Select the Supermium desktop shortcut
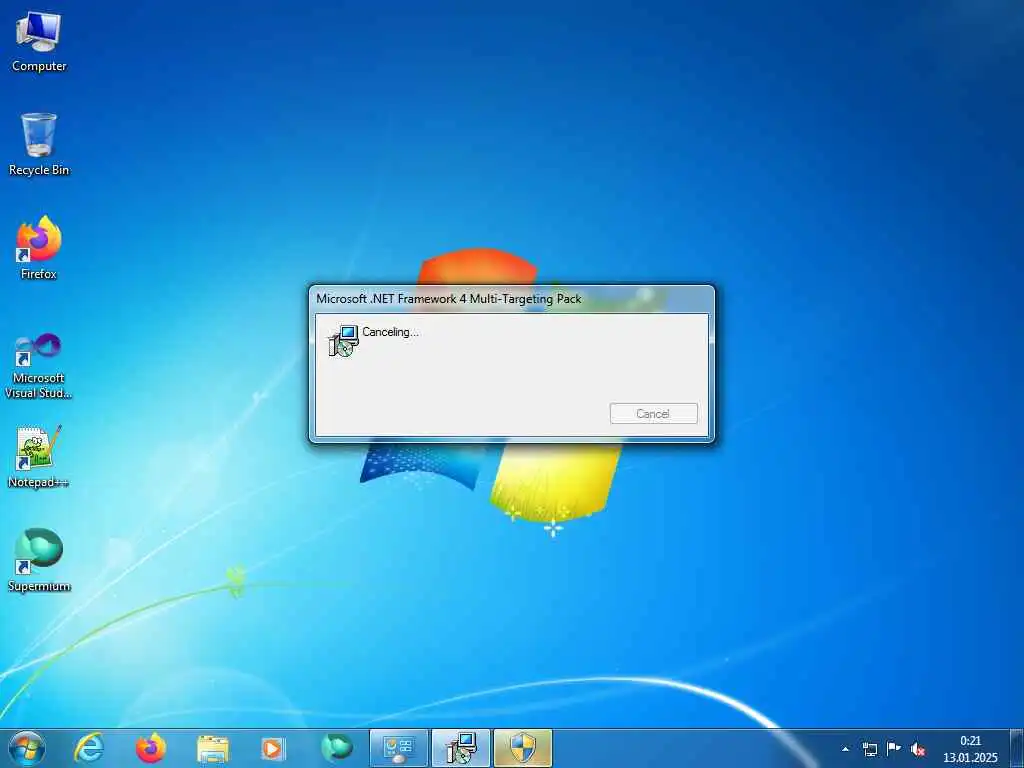1024x768 pixels. (39, 560)
